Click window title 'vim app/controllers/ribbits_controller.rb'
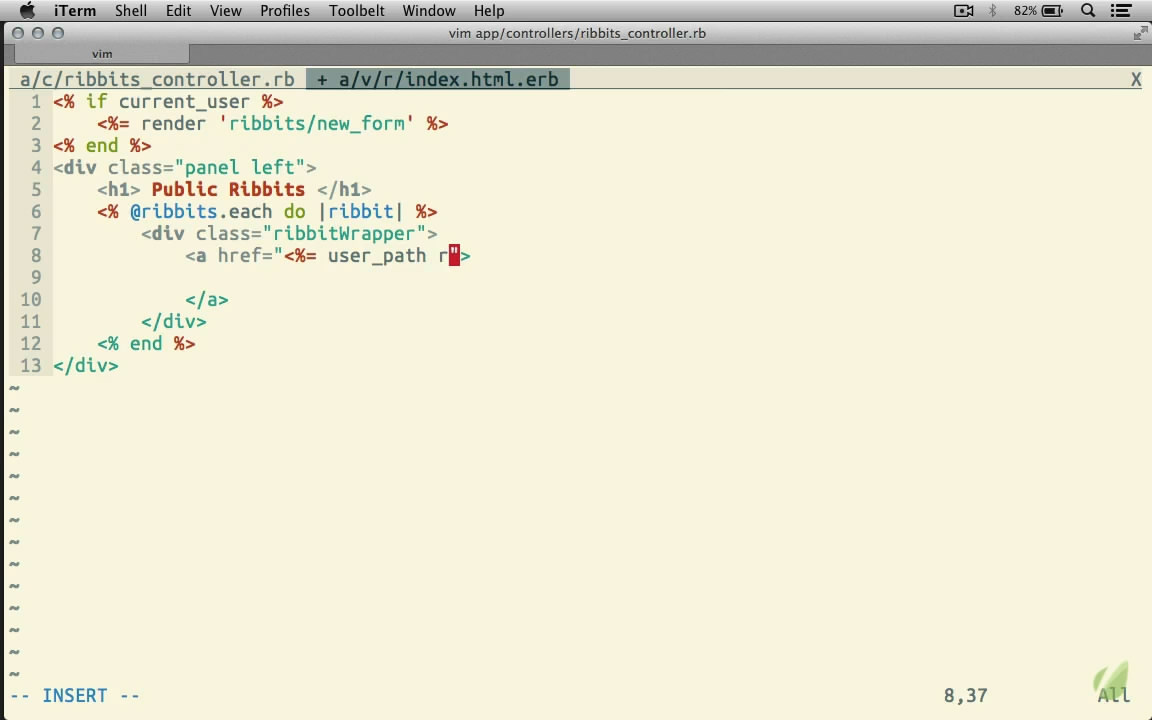This screenshot has height=720, width=1152. pos(577,33)
